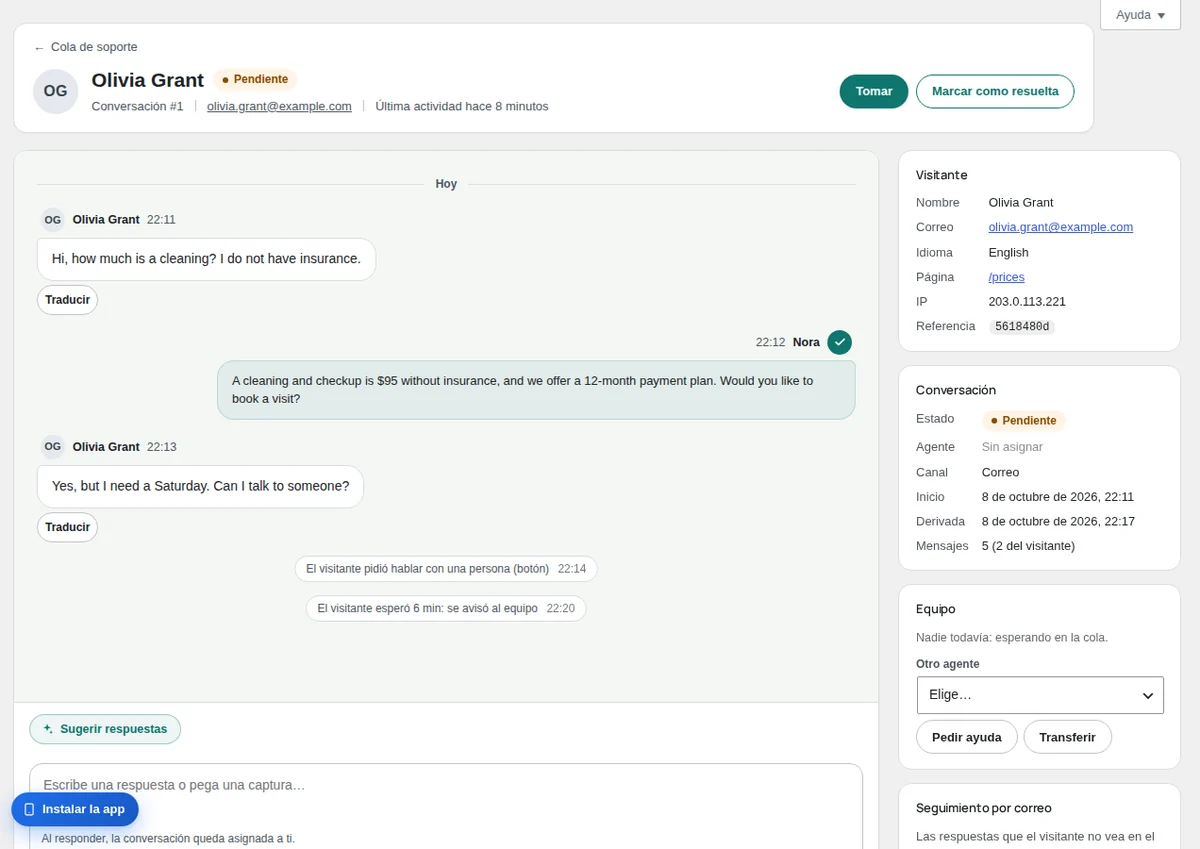Open header email link olivia.grant@example.com
This screenshot has height=849, width=1200.
279,106
